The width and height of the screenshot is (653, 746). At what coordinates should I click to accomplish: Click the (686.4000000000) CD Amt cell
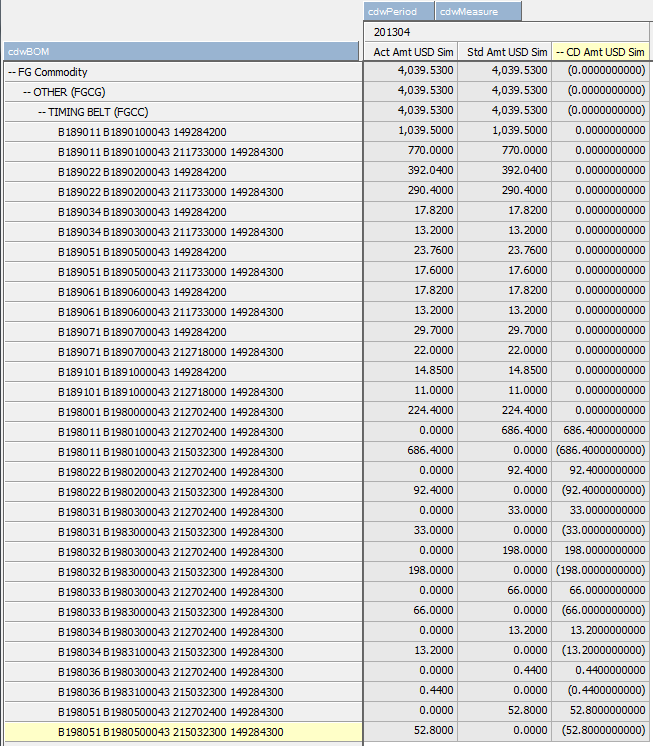pos(601,452)
